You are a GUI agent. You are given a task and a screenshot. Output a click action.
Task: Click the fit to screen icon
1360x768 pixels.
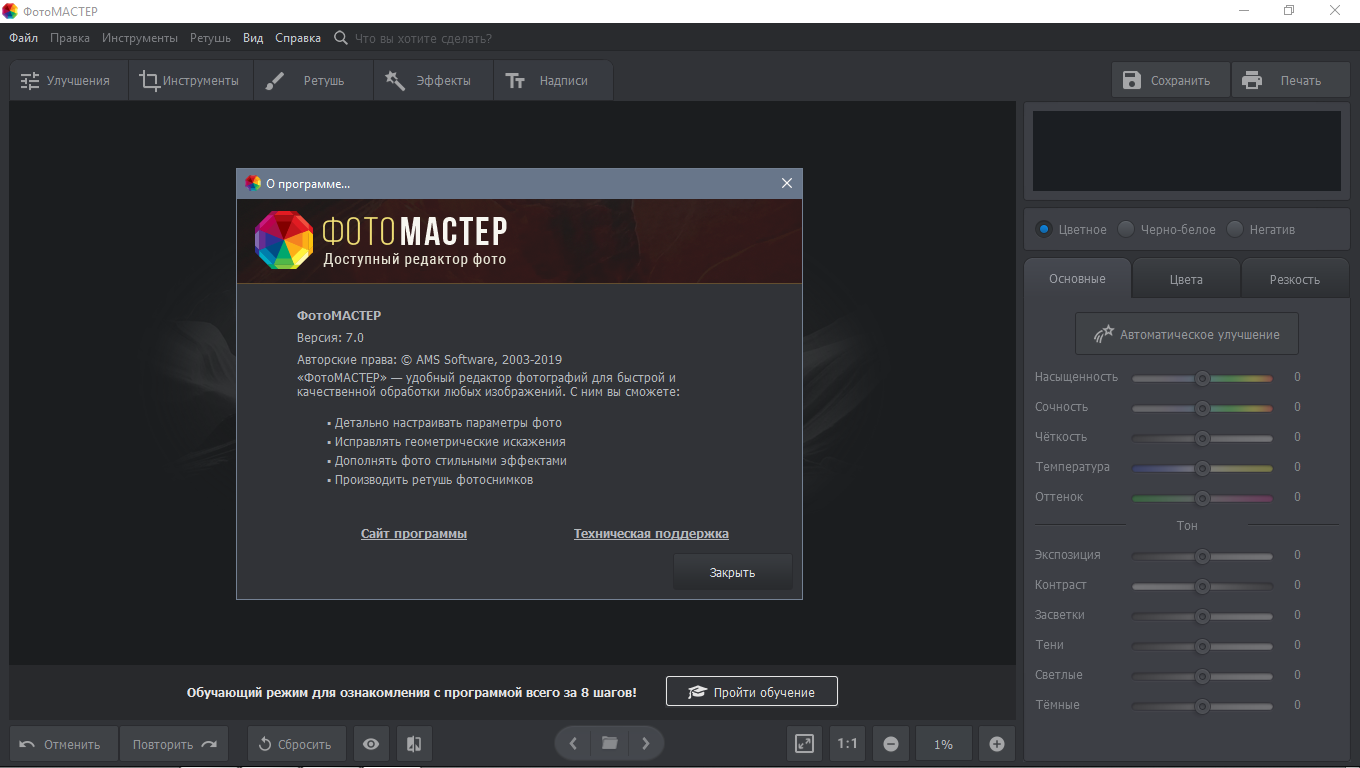pyautogui.click(x=805, y=744)
